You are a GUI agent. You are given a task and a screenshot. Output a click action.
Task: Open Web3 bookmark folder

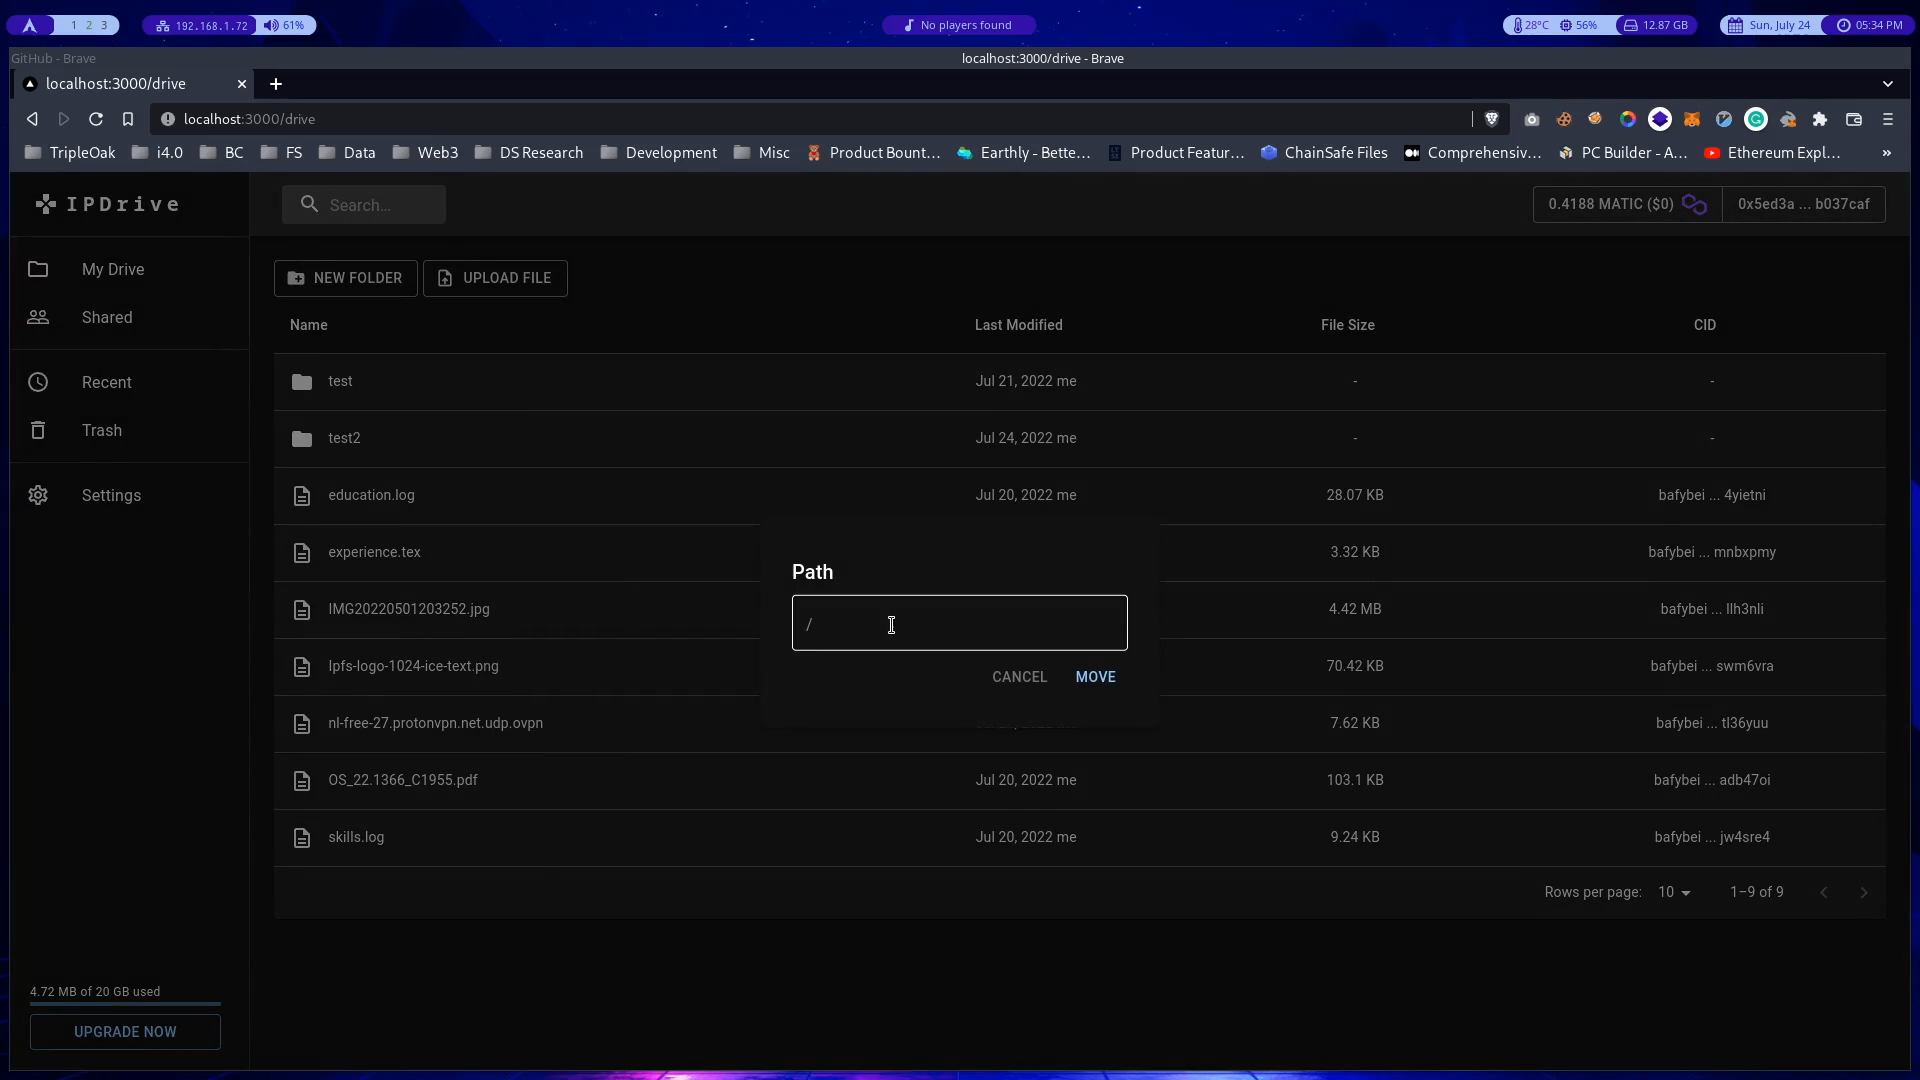click(426, 153)
